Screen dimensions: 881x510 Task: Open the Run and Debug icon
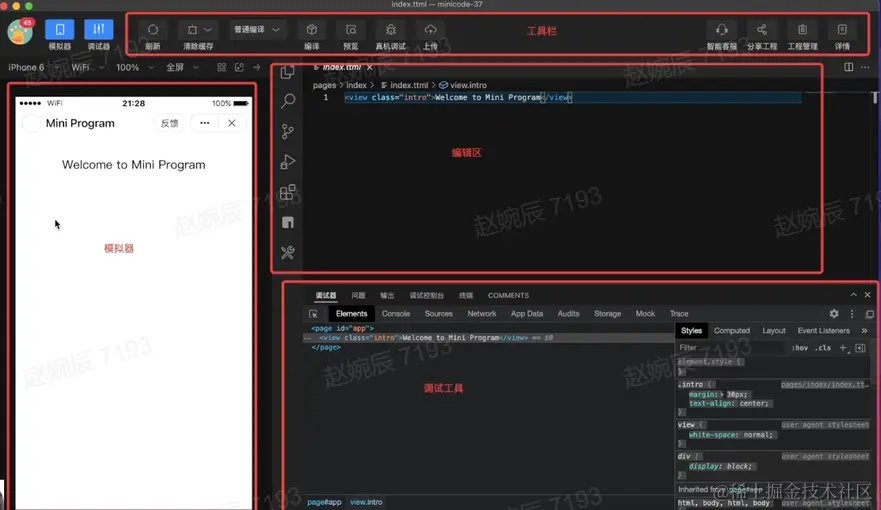pyautogui.click(x=288, y=162)
